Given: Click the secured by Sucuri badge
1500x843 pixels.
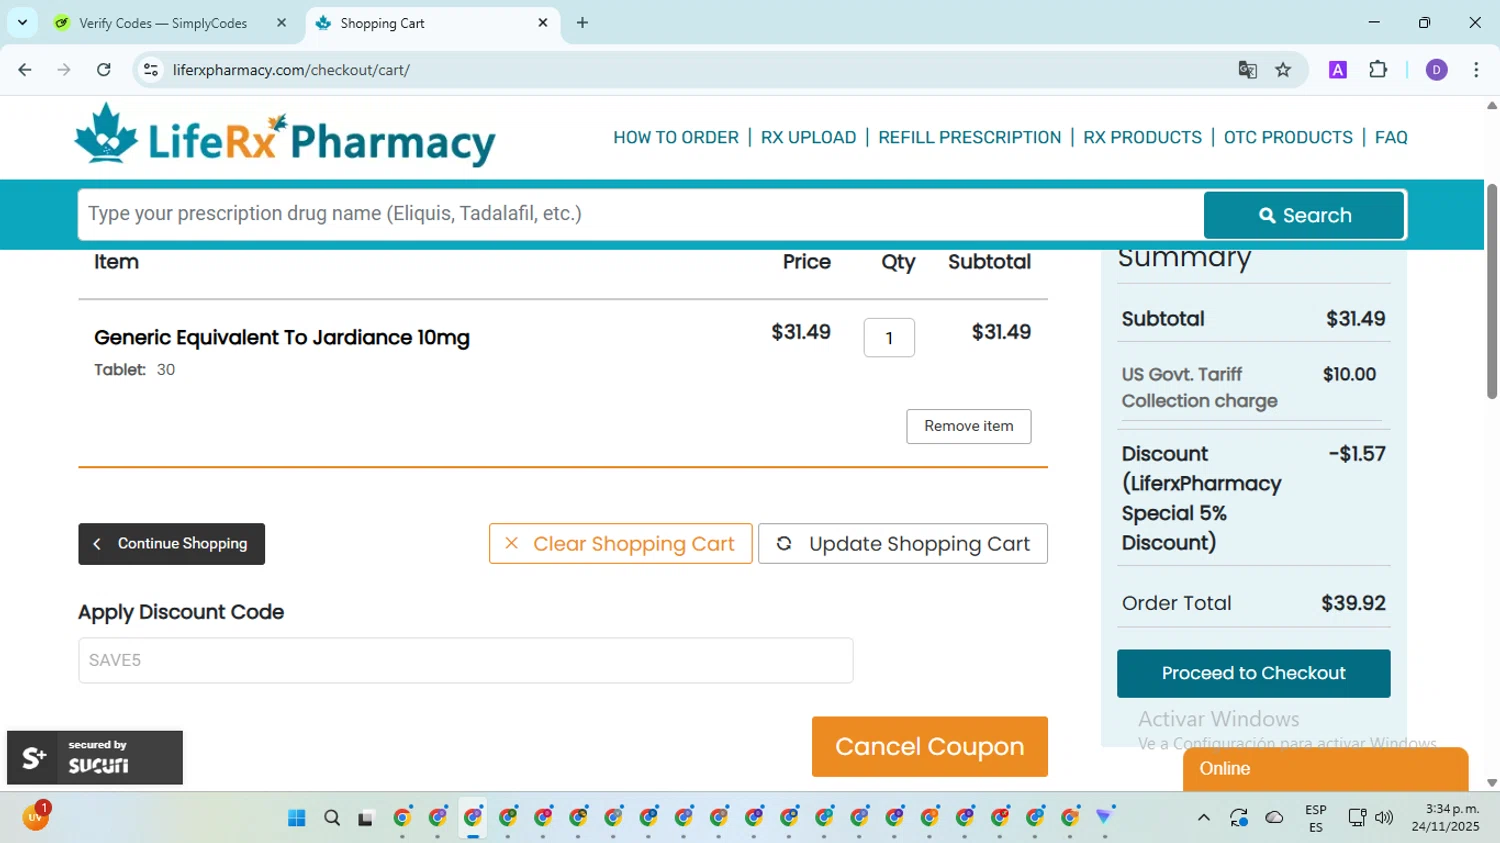Looking at the screenshot, I should [x=95, y=757].
